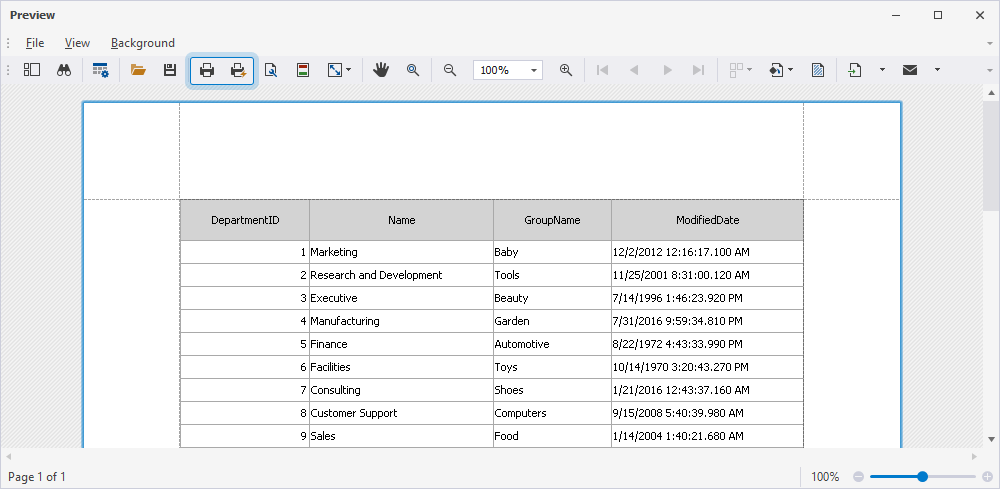Click the Zoom In magnifier icon
This screenshot has height=489, width=1000.
point(566,70)
